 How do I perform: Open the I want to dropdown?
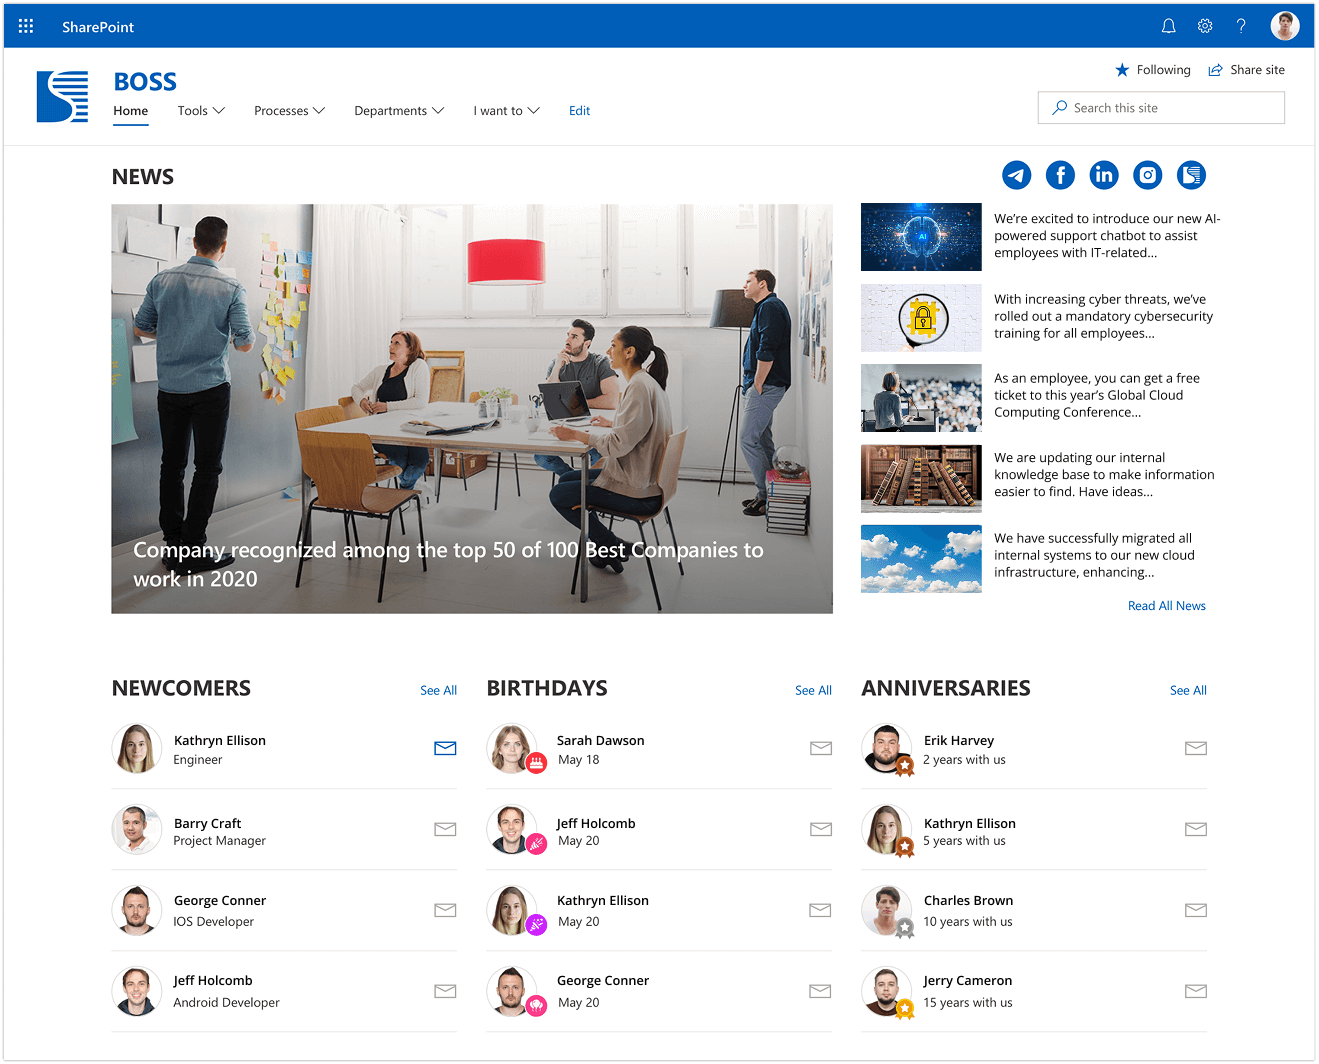506,111
